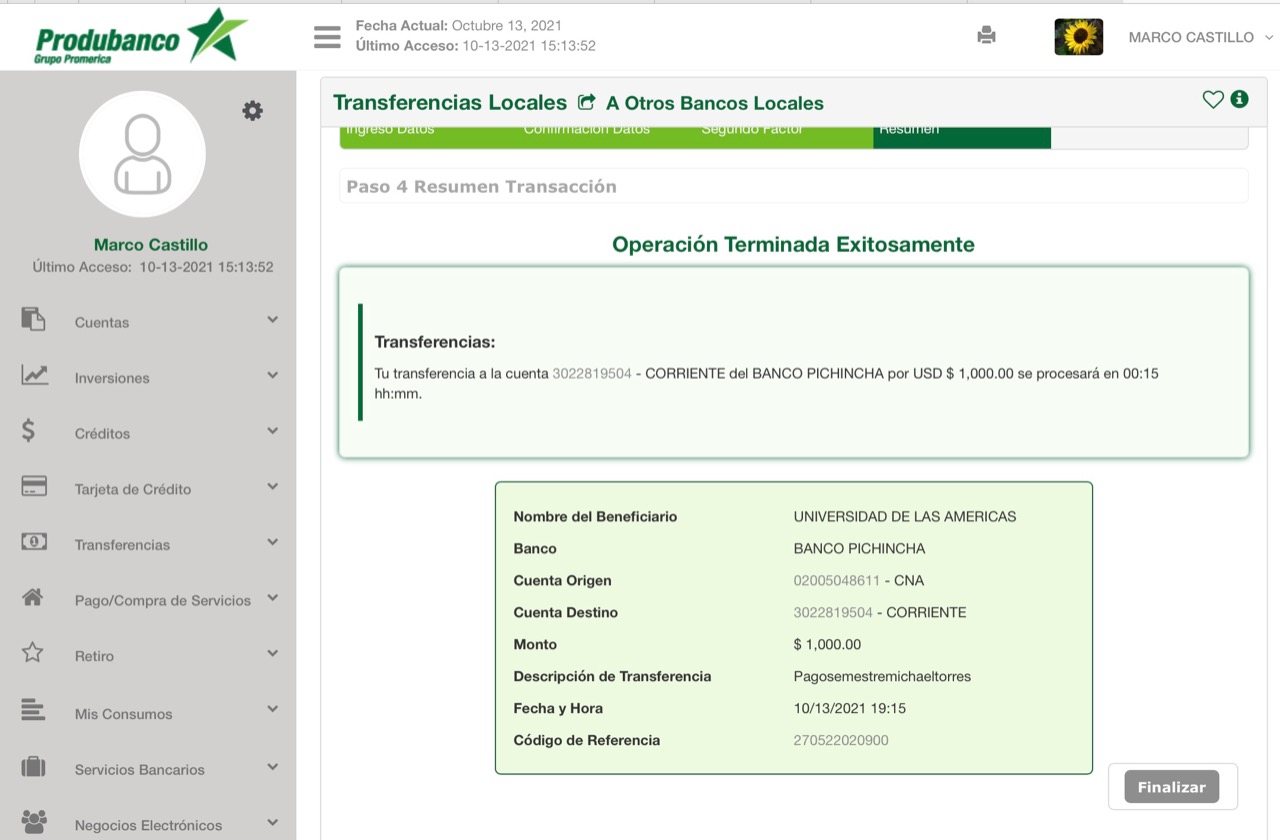The height and width of the screenshot is (840, 1280).
Task: Click the Produbanco logo
Action: 141,37
